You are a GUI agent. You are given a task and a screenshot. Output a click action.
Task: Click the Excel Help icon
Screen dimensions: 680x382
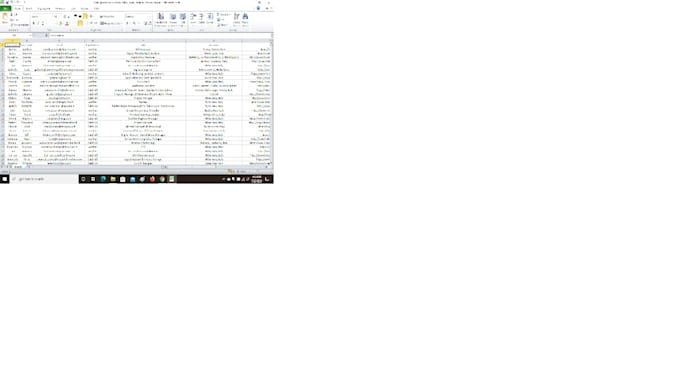pos(258,8)
